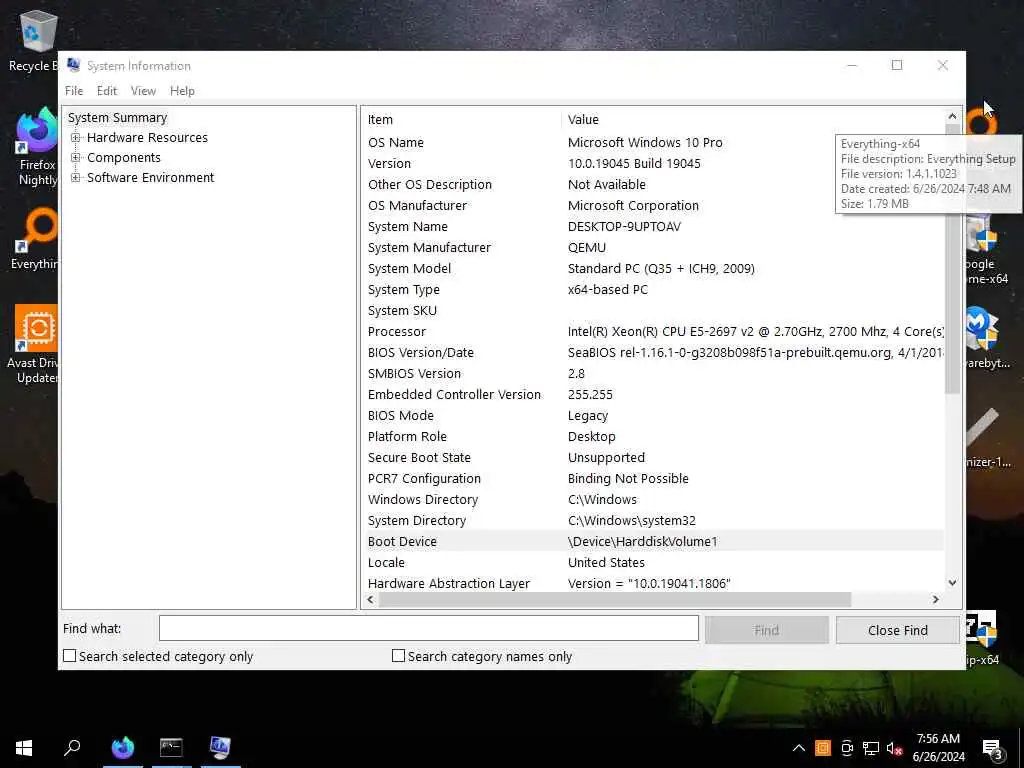Enable Search category names only
Viewport: 1024px width, 768px height.
pyautogui.click(x=398, y=656)
